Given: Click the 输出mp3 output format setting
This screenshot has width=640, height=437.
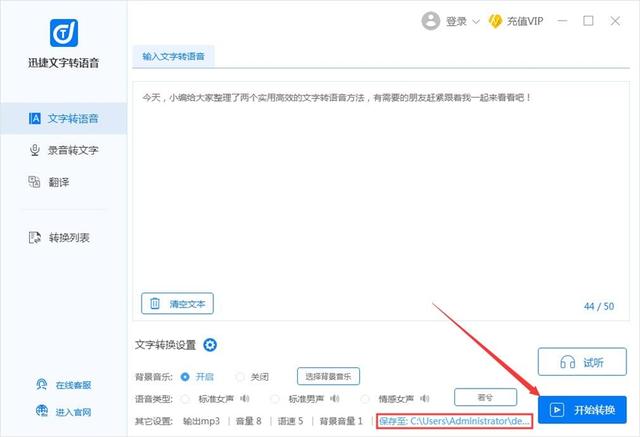Looking at the screenshot, I should pos(201,421).
